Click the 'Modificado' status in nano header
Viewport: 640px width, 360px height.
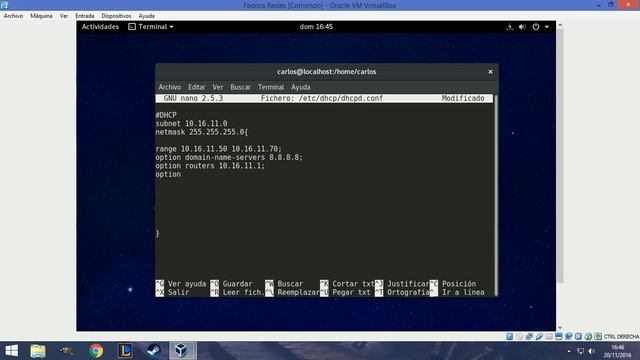pos(463,98)
